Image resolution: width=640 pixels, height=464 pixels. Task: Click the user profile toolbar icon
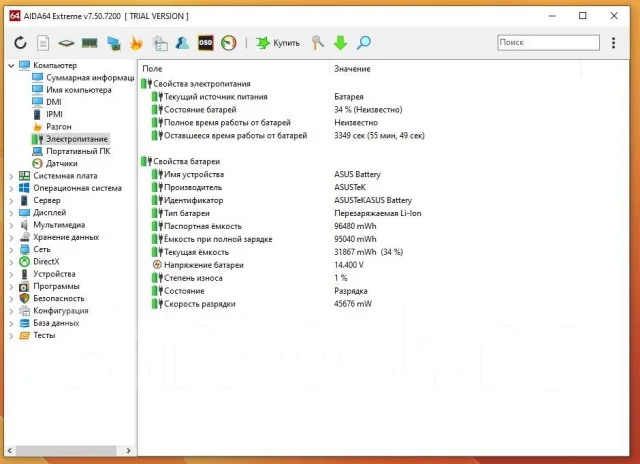tap(182, 42)
